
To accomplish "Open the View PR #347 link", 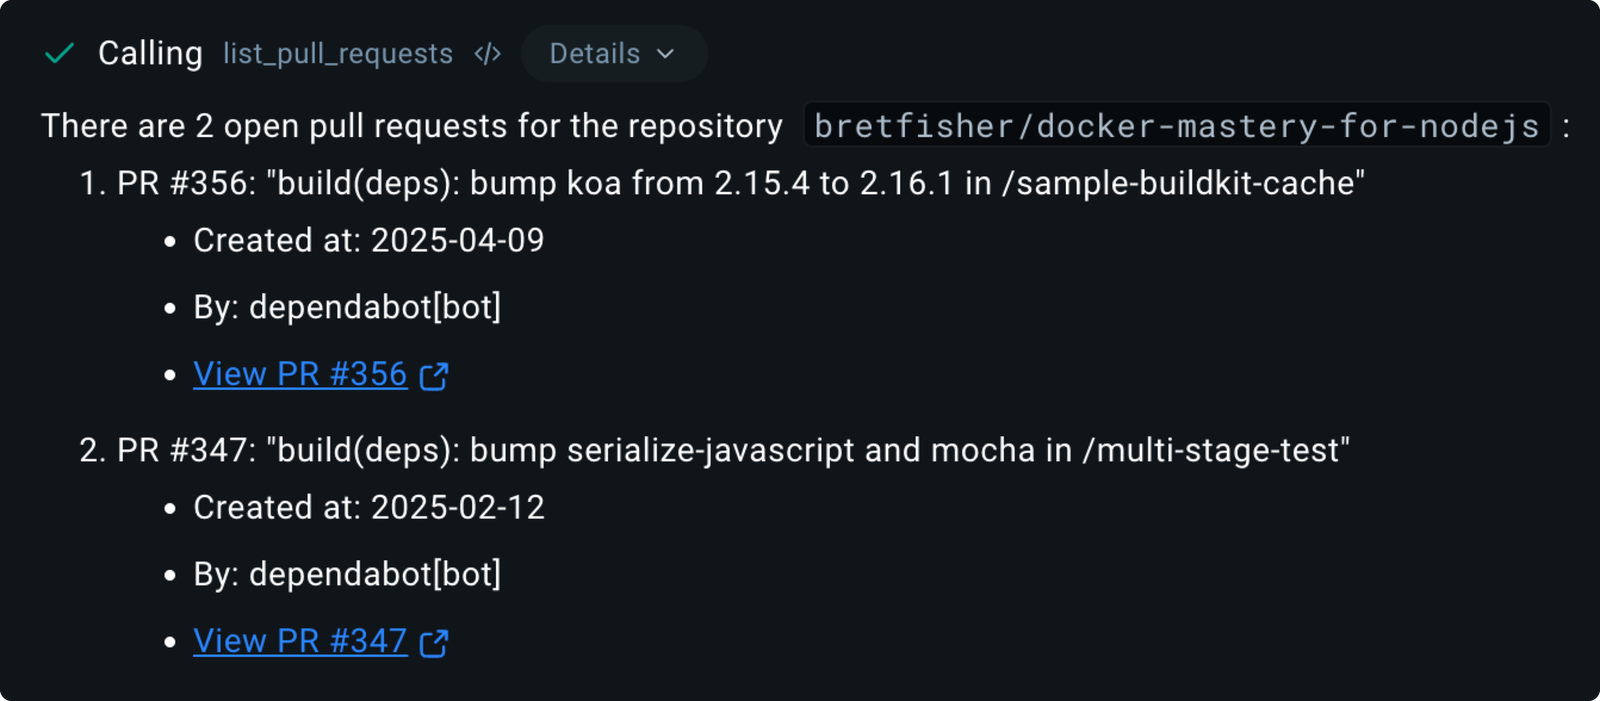I will (300, 641).
